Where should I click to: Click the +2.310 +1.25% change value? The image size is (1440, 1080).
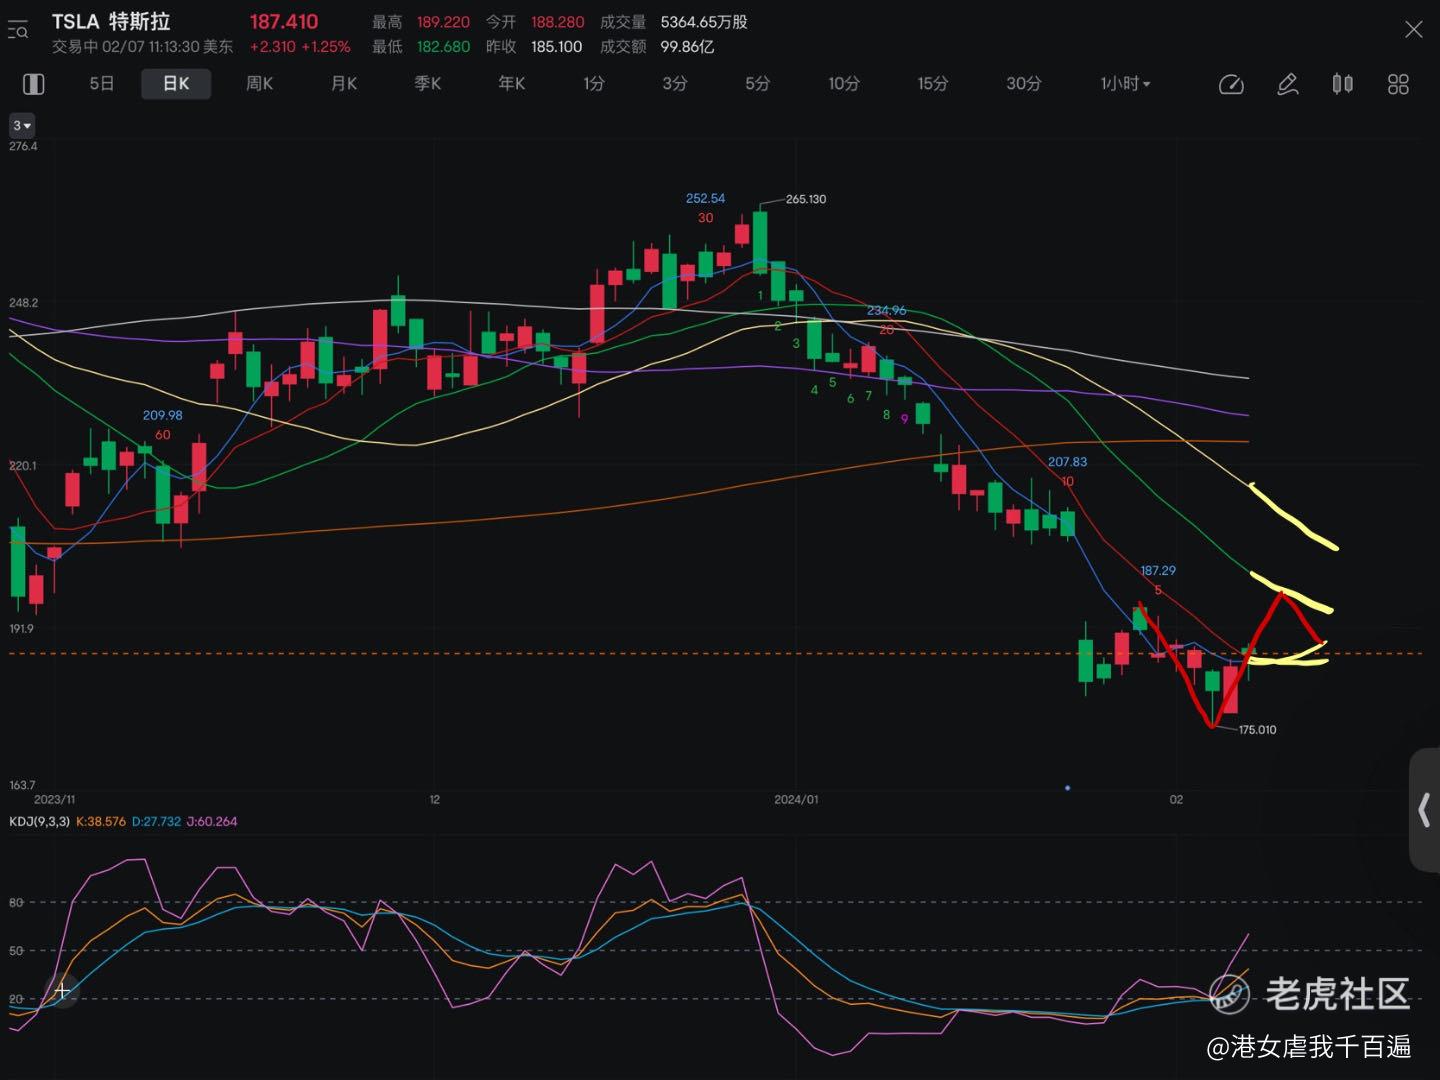(300, 47)
